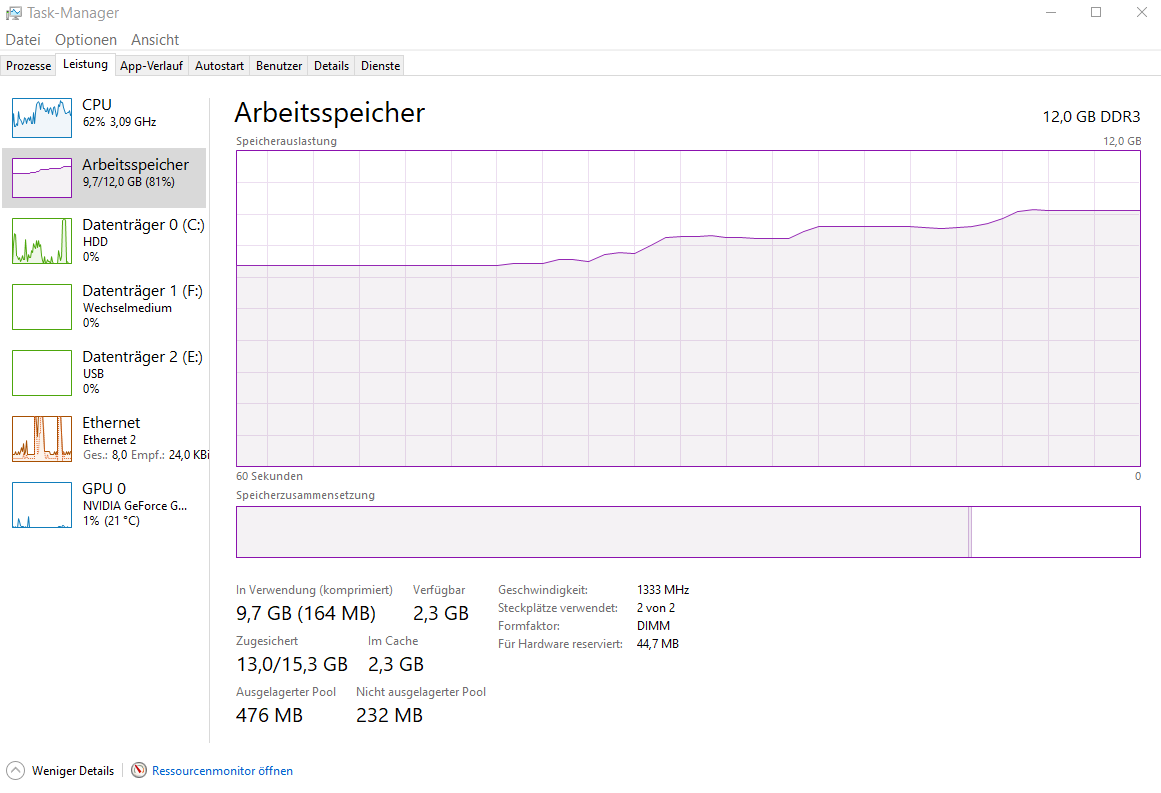1161x793 pixels.
Task: Select Datenträger 1 (F:) Wechselmedium icon
Action: pyautogui.click(x=42, y=307)
